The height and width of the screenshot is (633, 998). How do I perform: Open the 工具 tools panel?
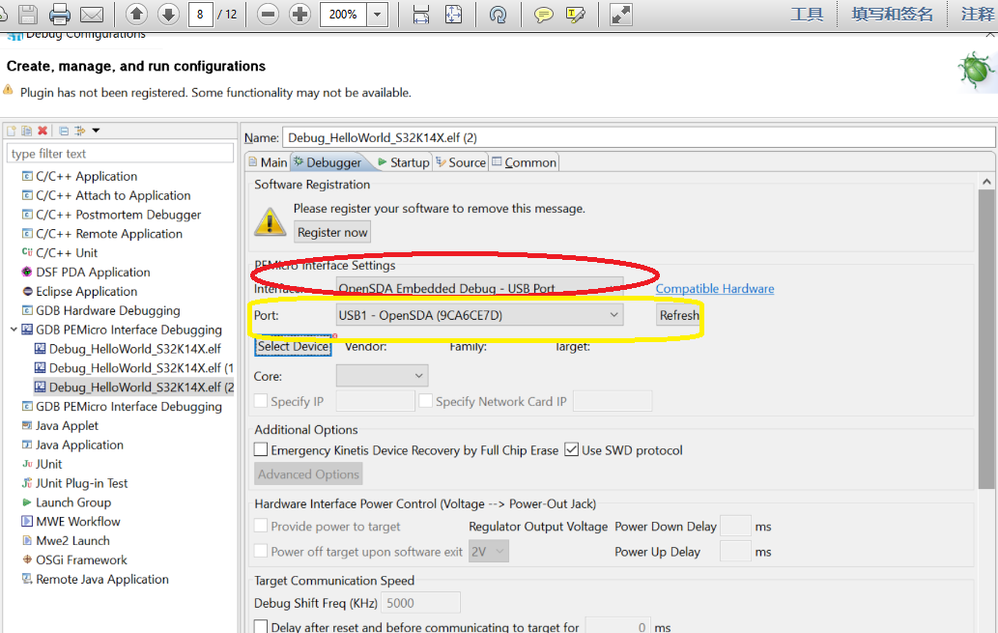[806, 14]
